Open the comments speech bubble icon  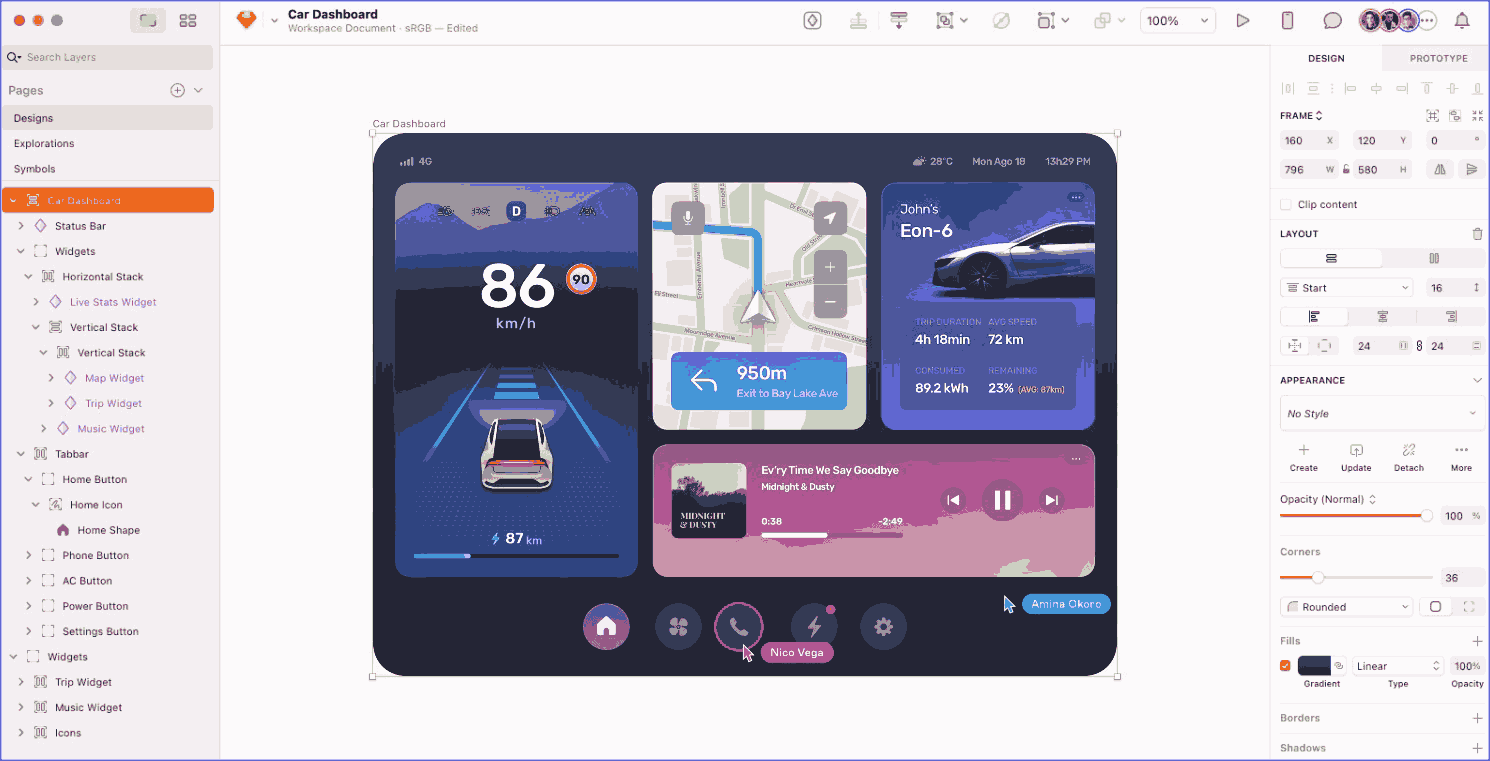pyautogui.click(x=1332, y=20)
